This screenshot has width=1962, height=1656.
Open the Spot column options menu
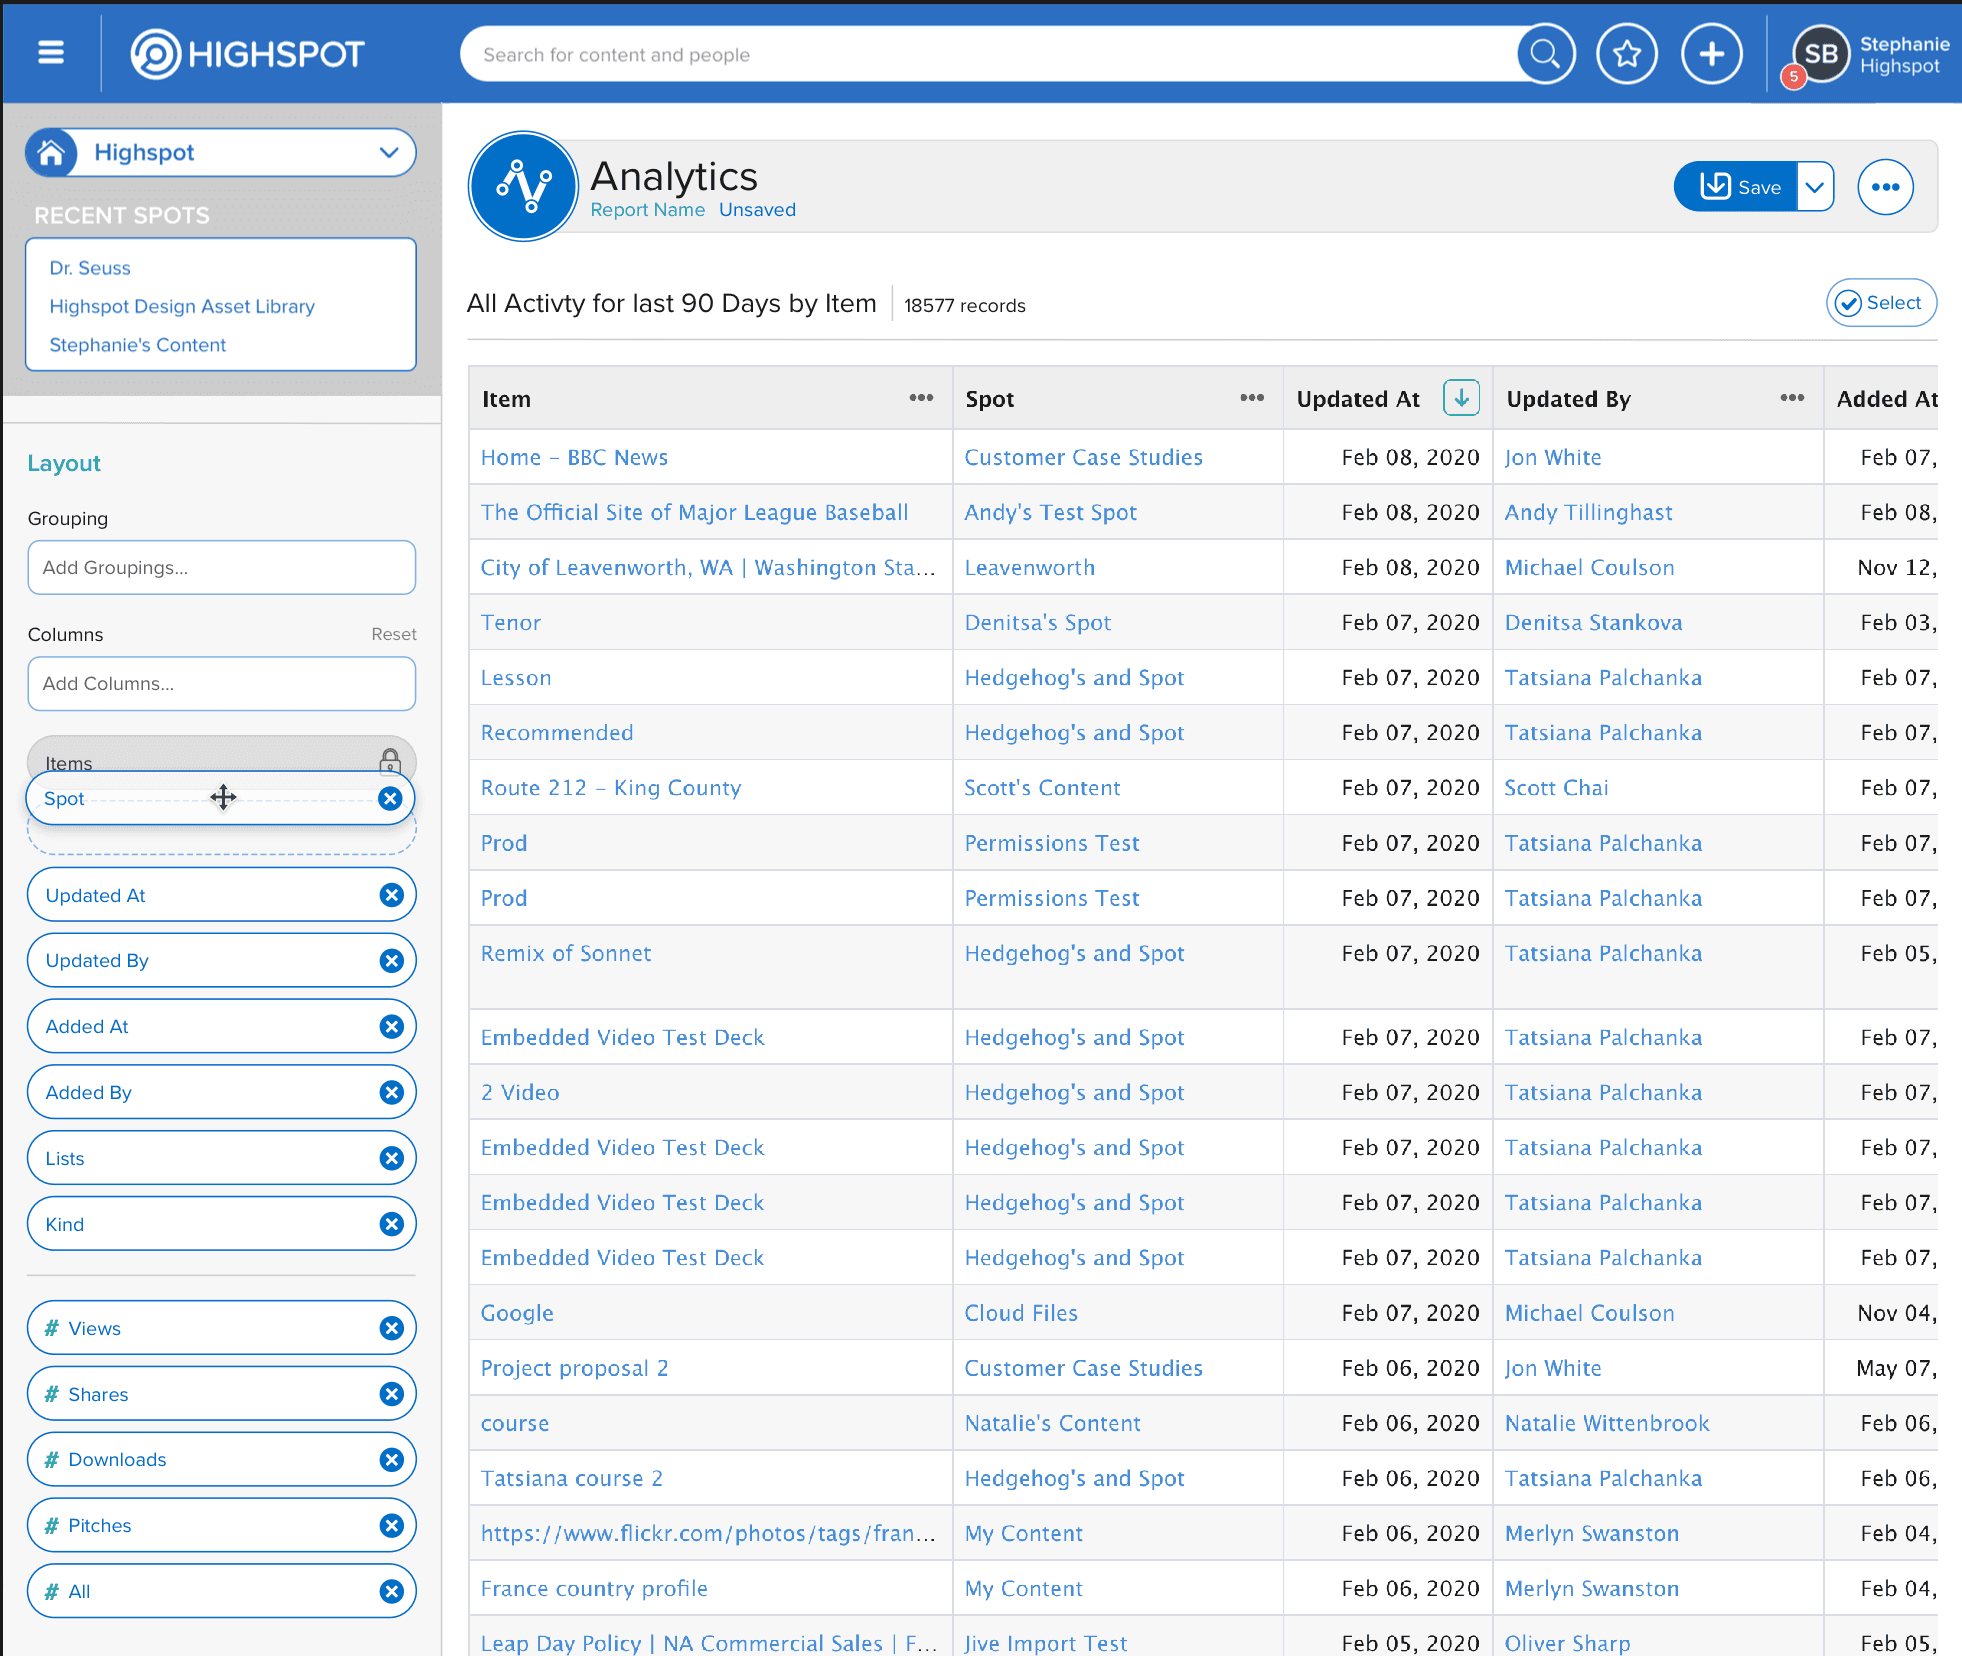1252,398
